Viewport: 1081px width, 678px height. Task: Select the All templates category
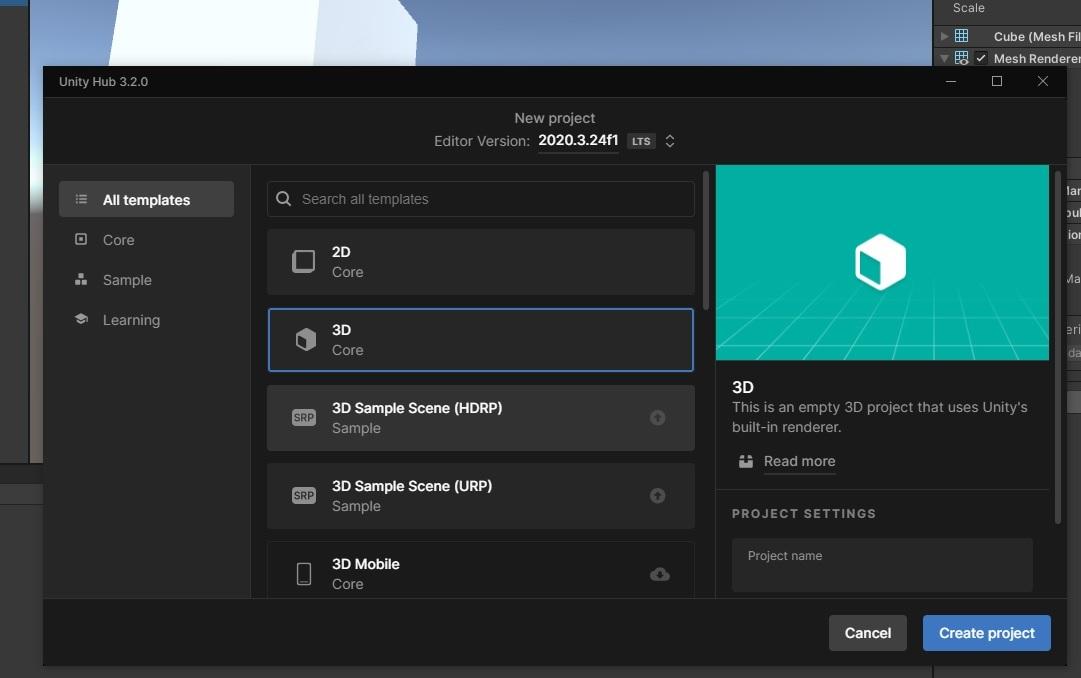point(146,199)
